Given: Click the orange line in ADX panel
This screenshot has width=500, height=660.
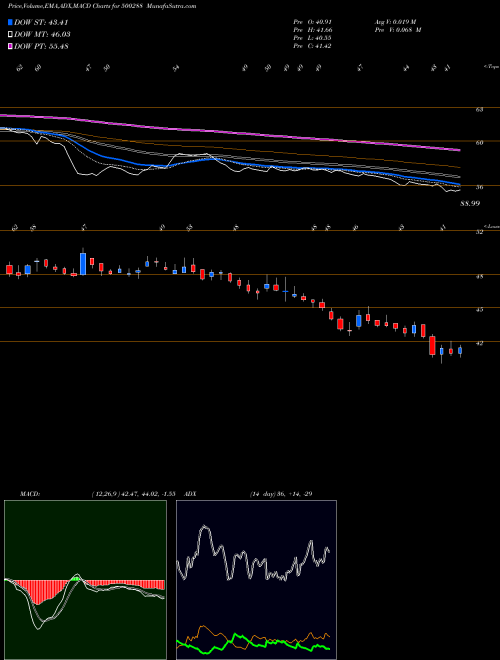Looking at the screenshot, I should coord(204,628).
